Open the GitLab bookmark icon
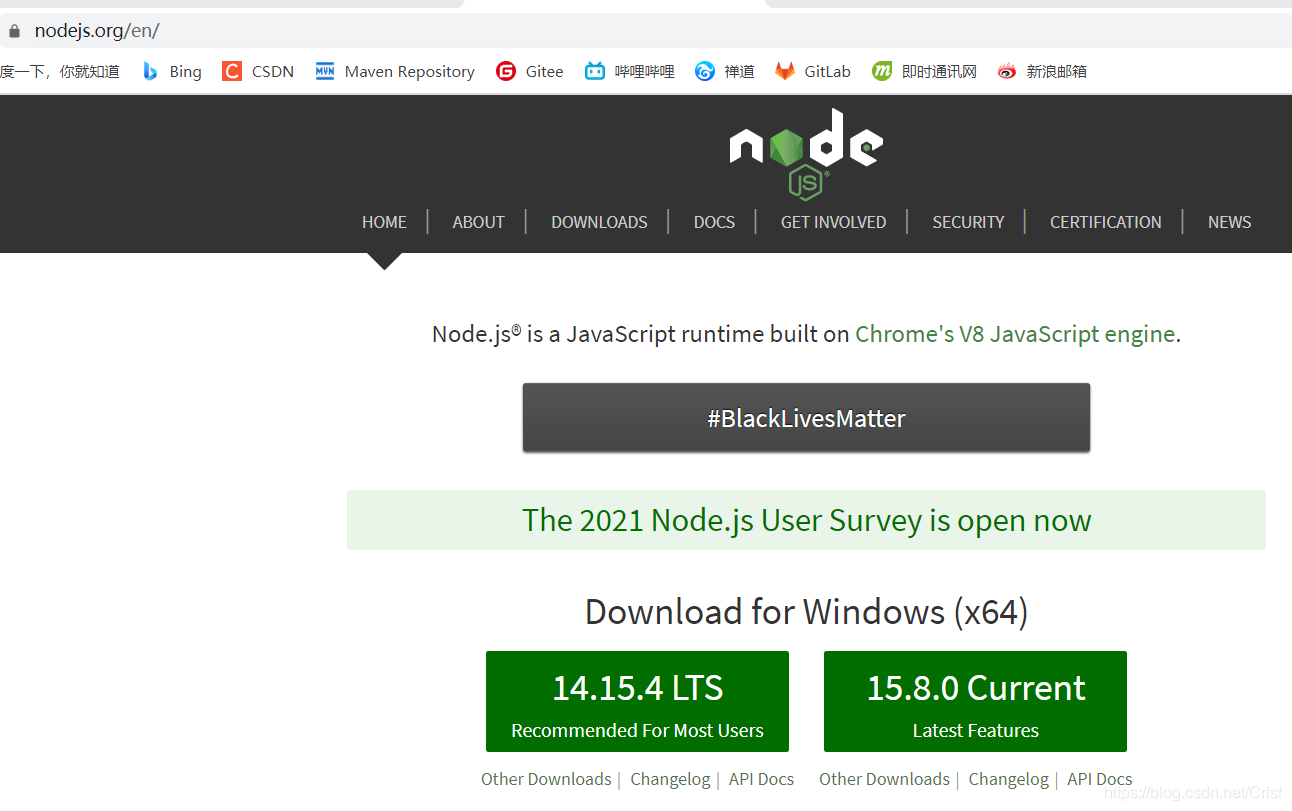 pos(785,71)
